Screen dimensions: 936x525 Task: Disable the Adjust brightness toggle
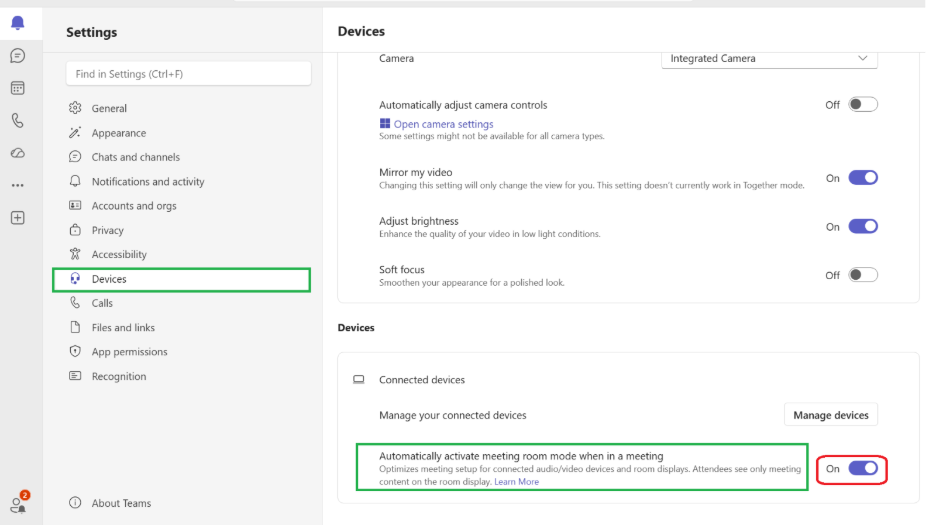click(x=863, y=226)
